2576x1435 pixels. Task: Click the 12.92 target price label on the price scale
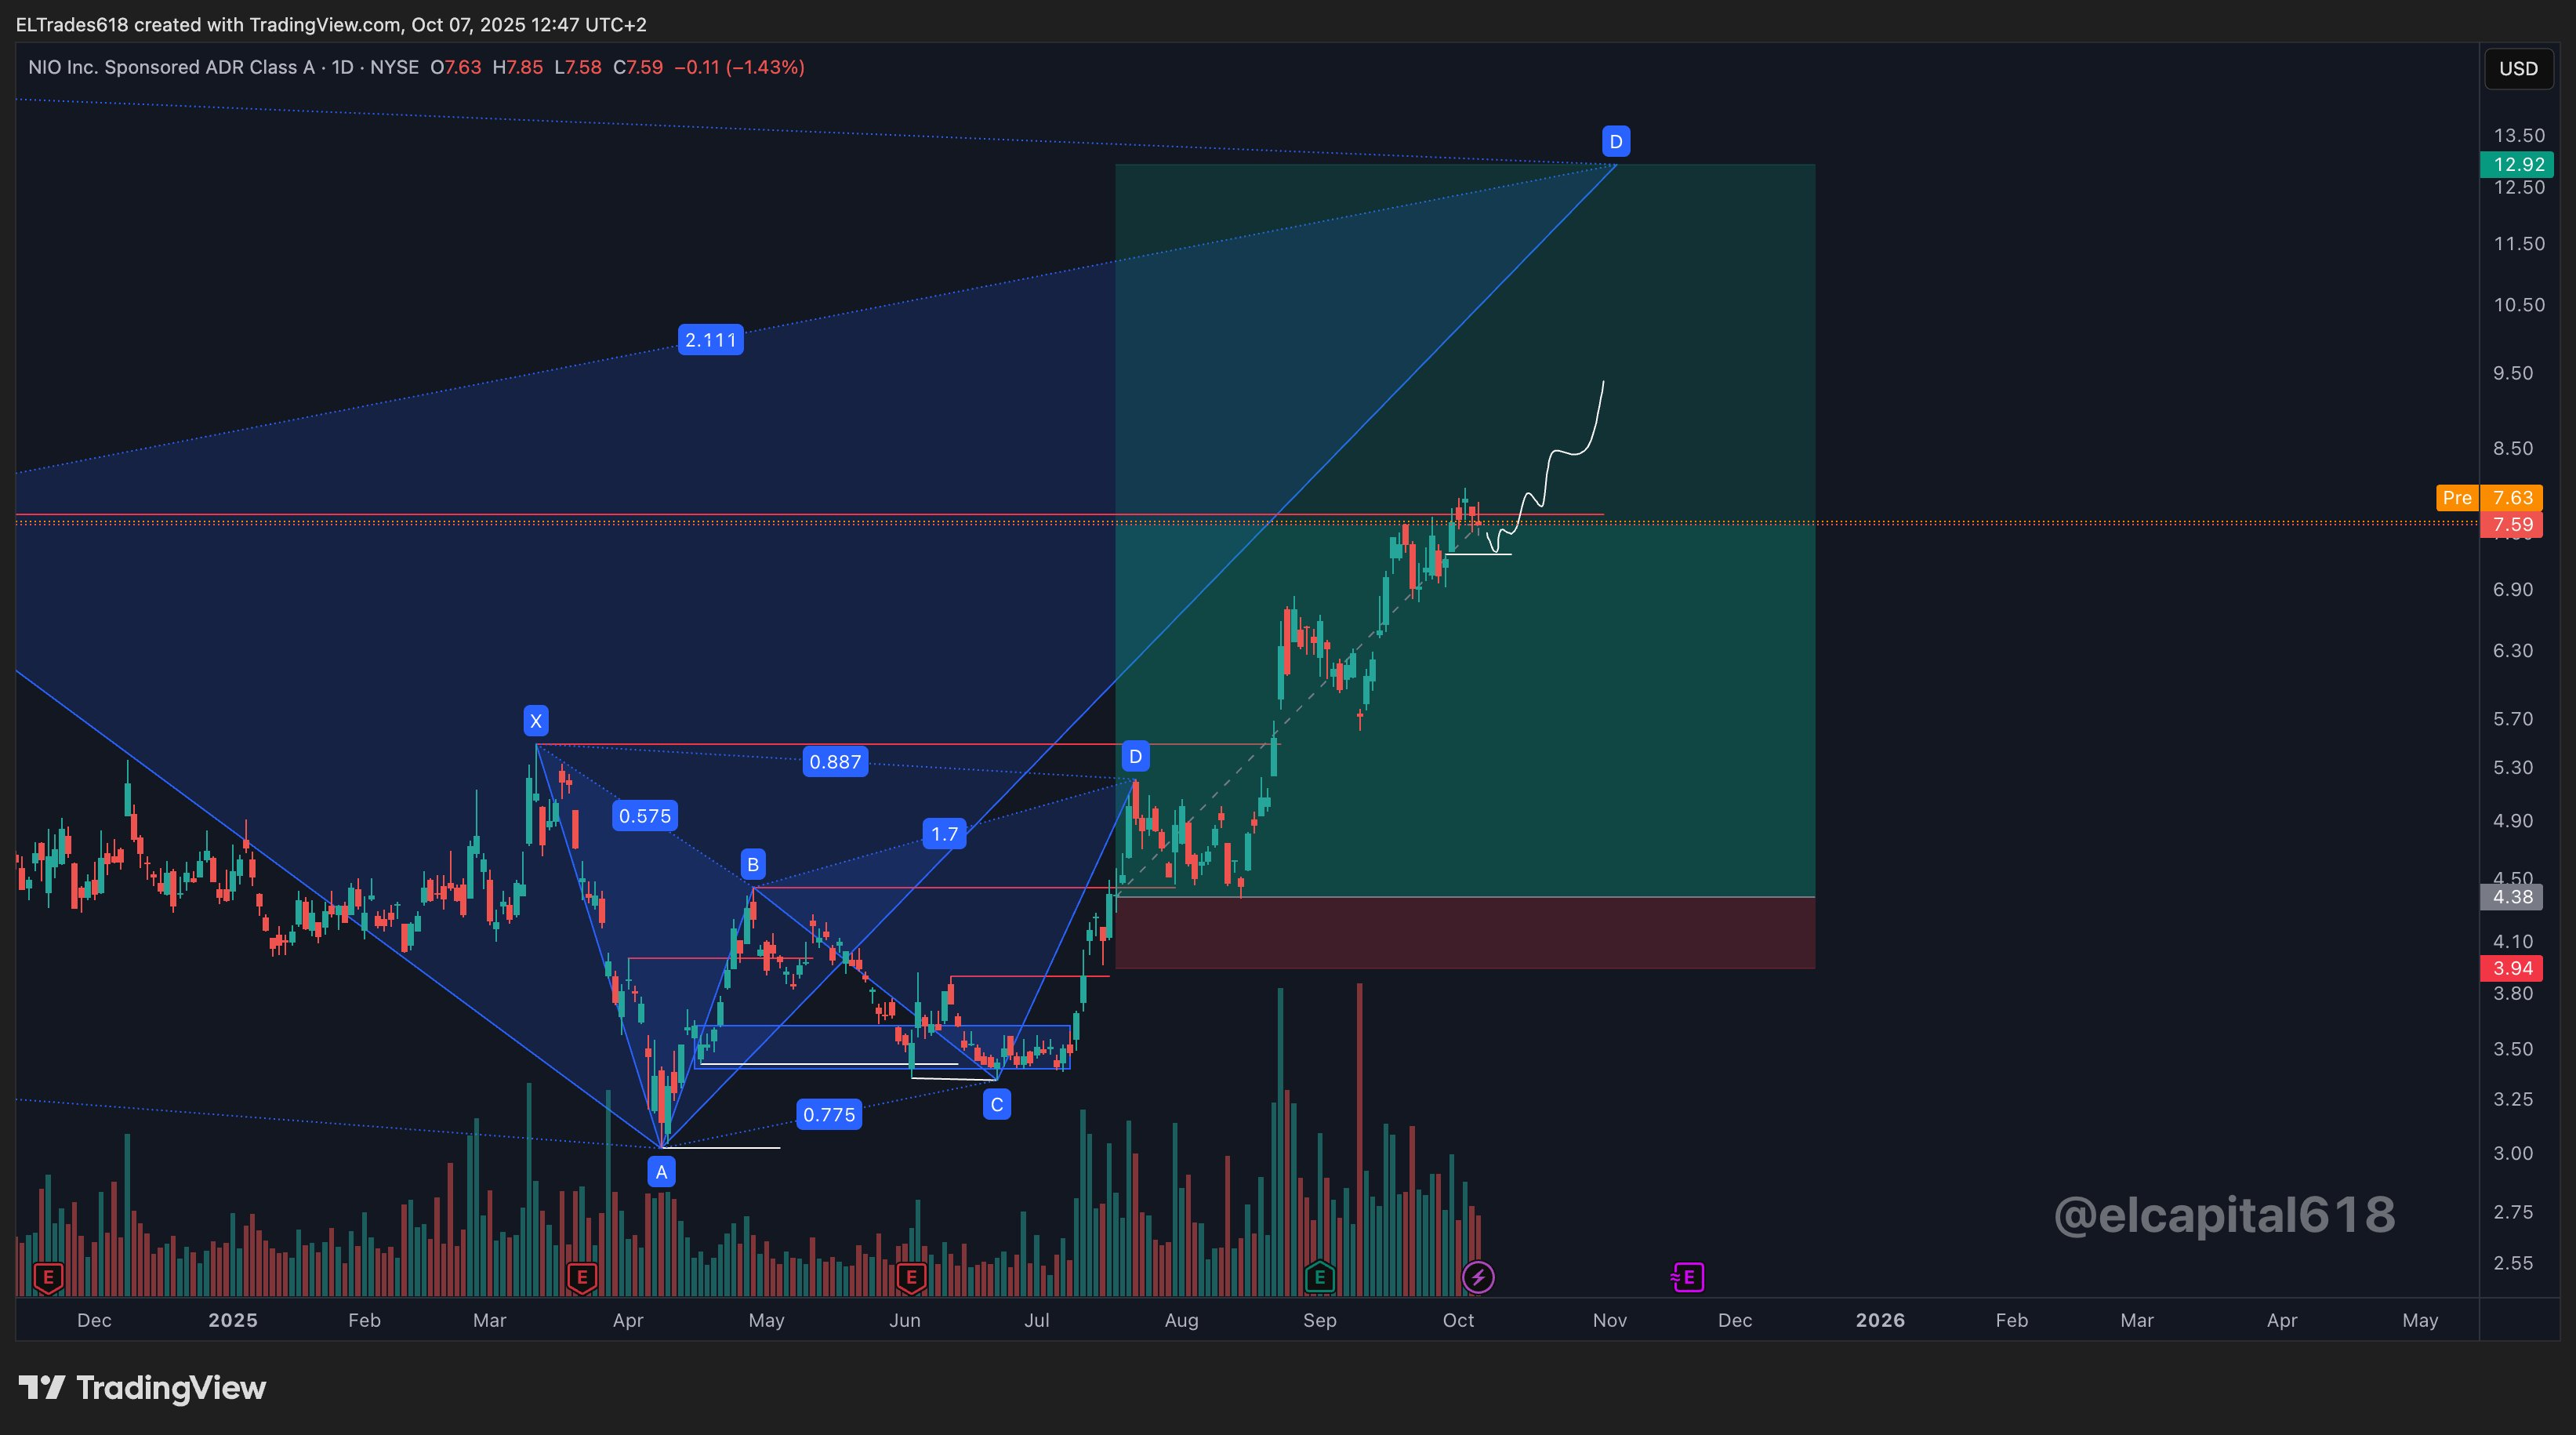pyautogui.click(x=2518, y=165)
